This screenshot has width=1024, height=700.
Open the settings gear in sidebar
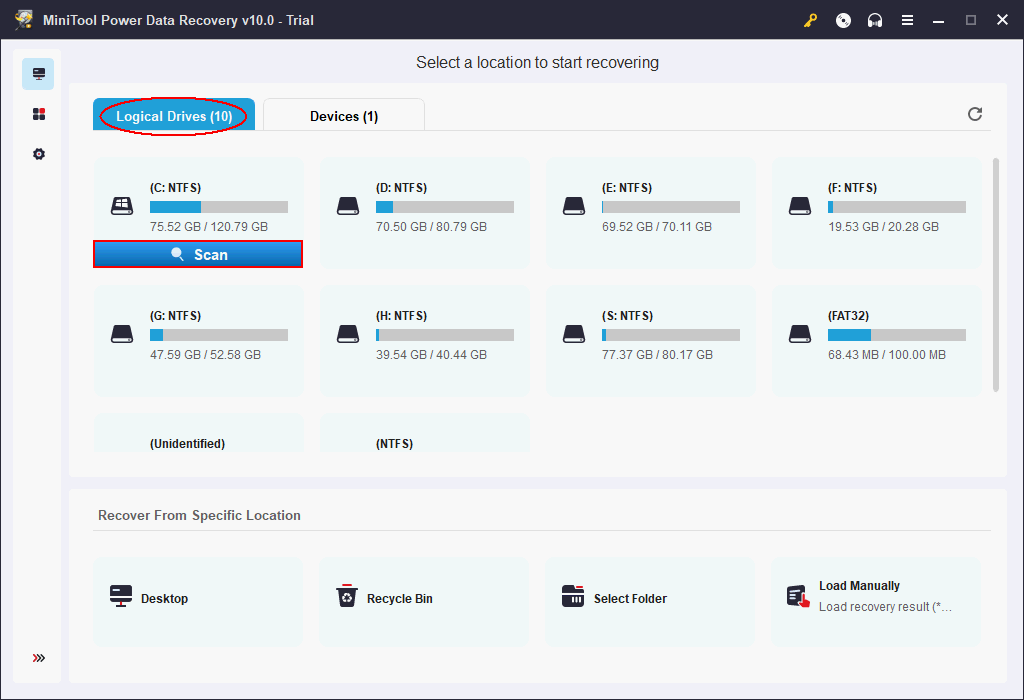coord(38,154)
